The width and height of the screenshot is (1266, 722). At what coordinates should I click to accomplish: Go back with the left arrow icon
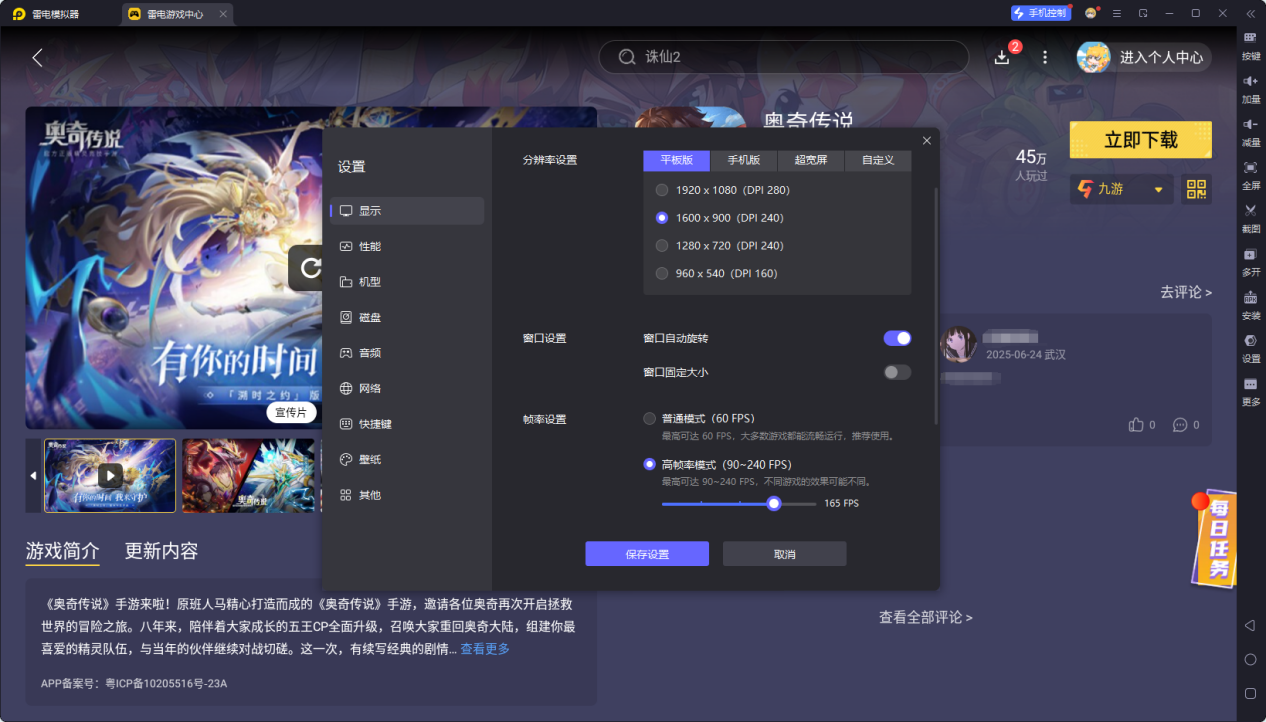(37, 57)
